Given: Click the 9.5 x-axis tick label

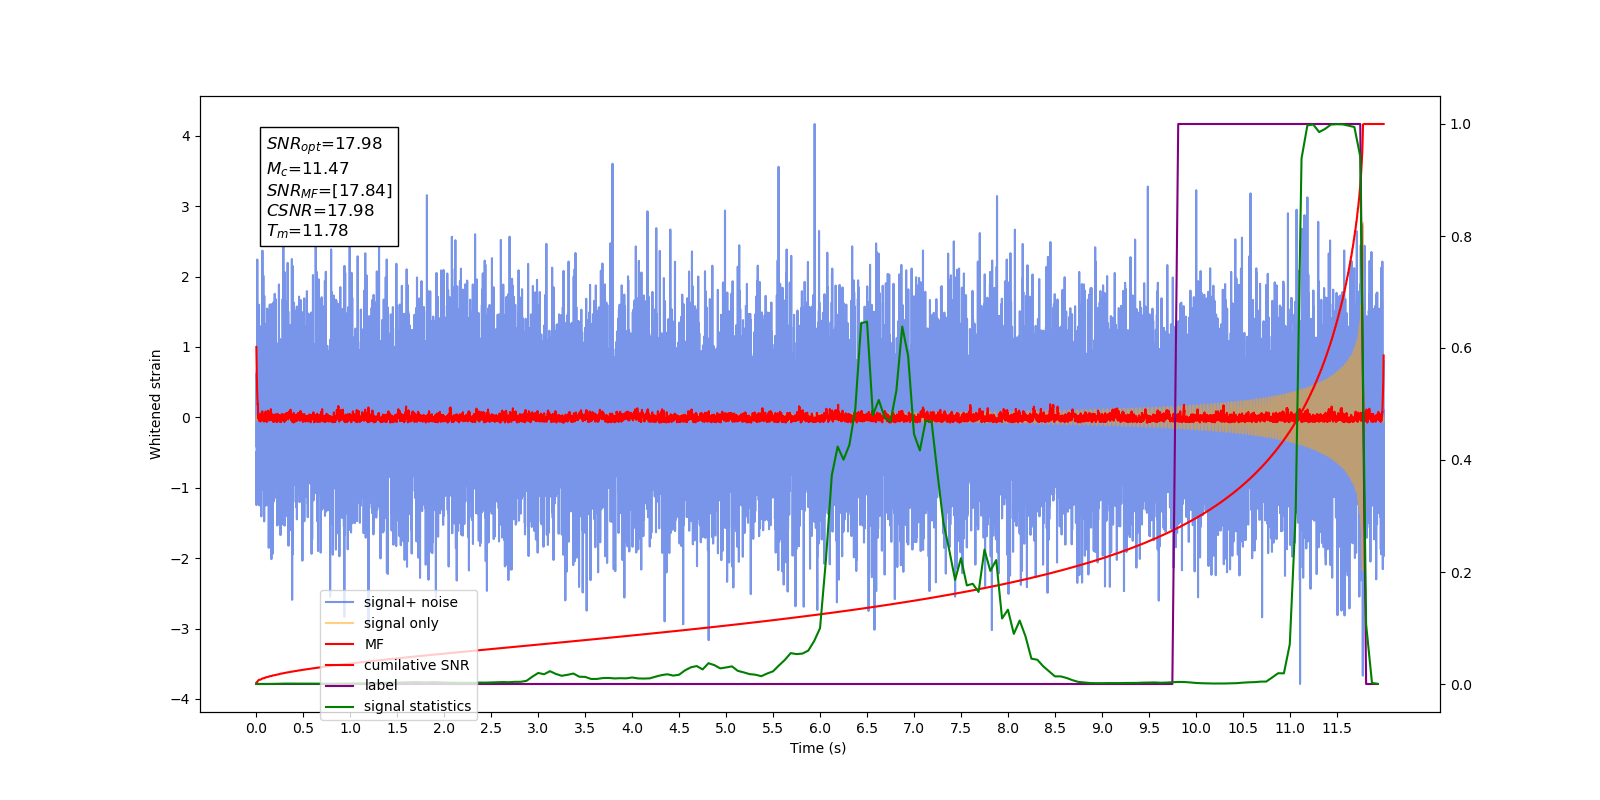Looking at the screenshot, I should pyautogui.click(x=1149, y=728).
